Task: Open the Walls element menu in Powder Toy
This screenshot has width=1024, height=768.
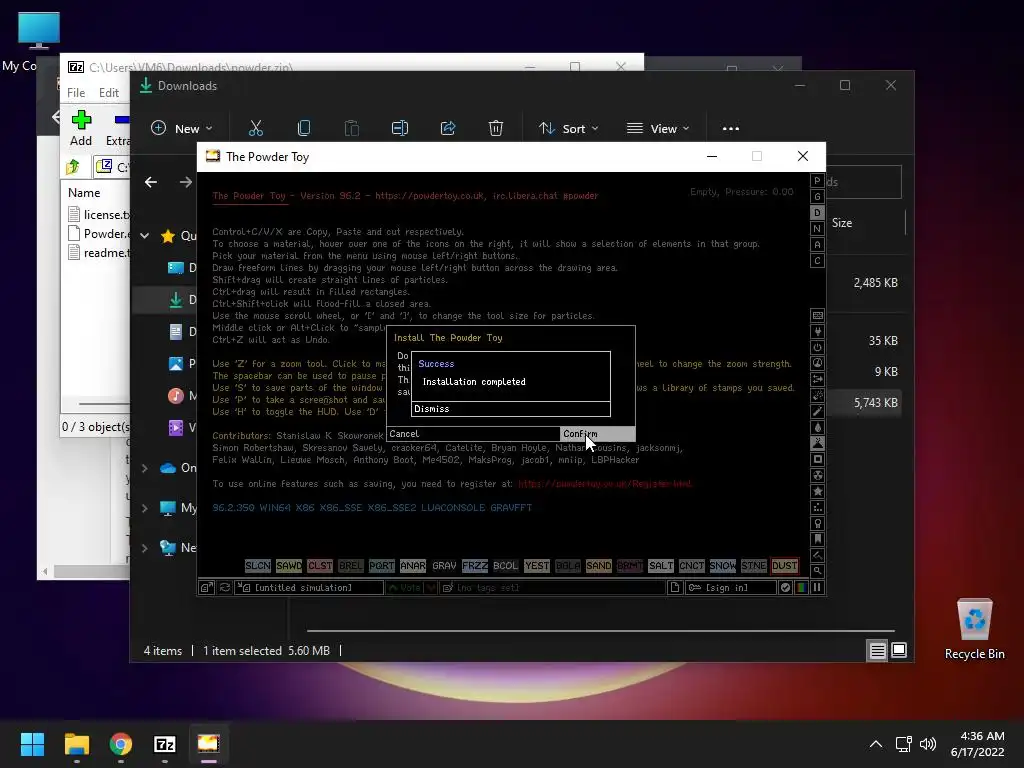Action: [x=817, y=315]
